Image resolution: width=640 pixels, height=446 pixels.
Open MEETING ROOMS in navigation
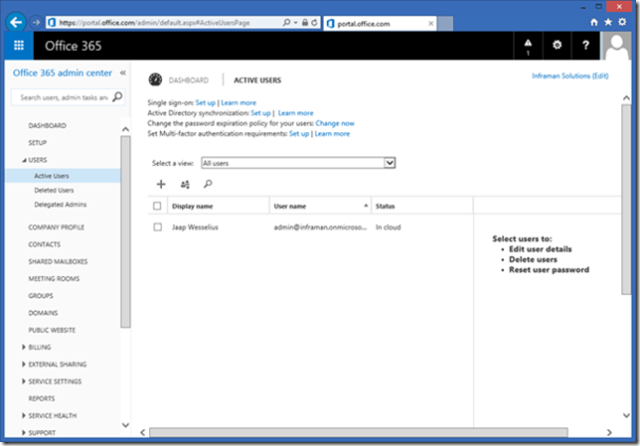pyautogui.click(x=54, y=279)
